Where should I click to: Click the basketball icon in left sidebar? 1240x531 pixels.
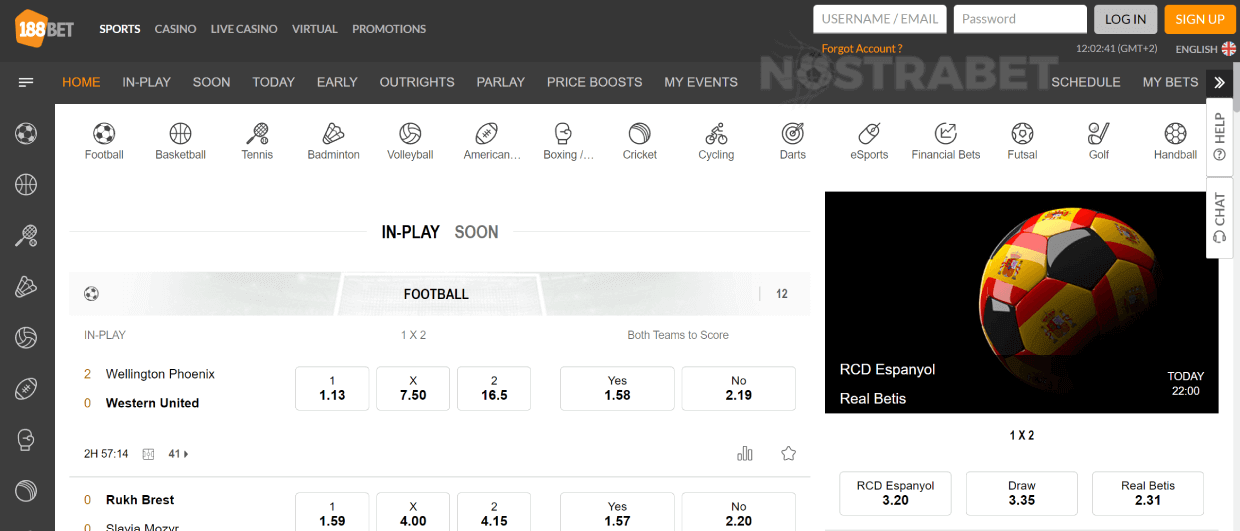coord(26,184)
